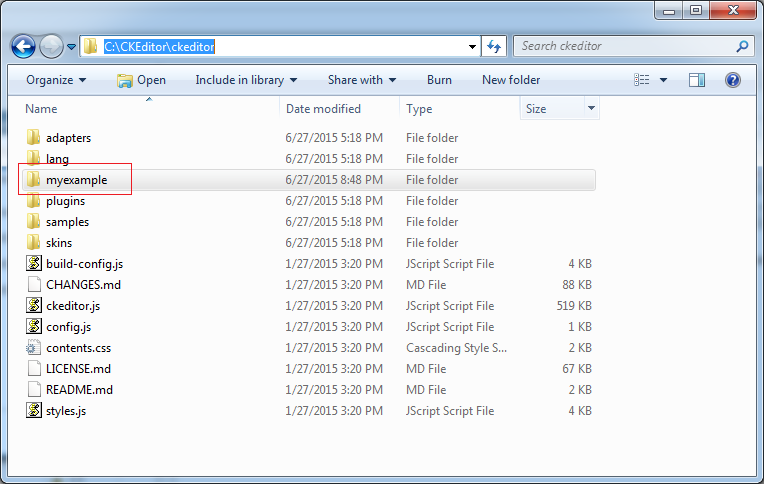Image resolution: width=764 pixels, height=484 pixels.
Task: Open Help with the question mark icon
Action: (x=732, y=80)
